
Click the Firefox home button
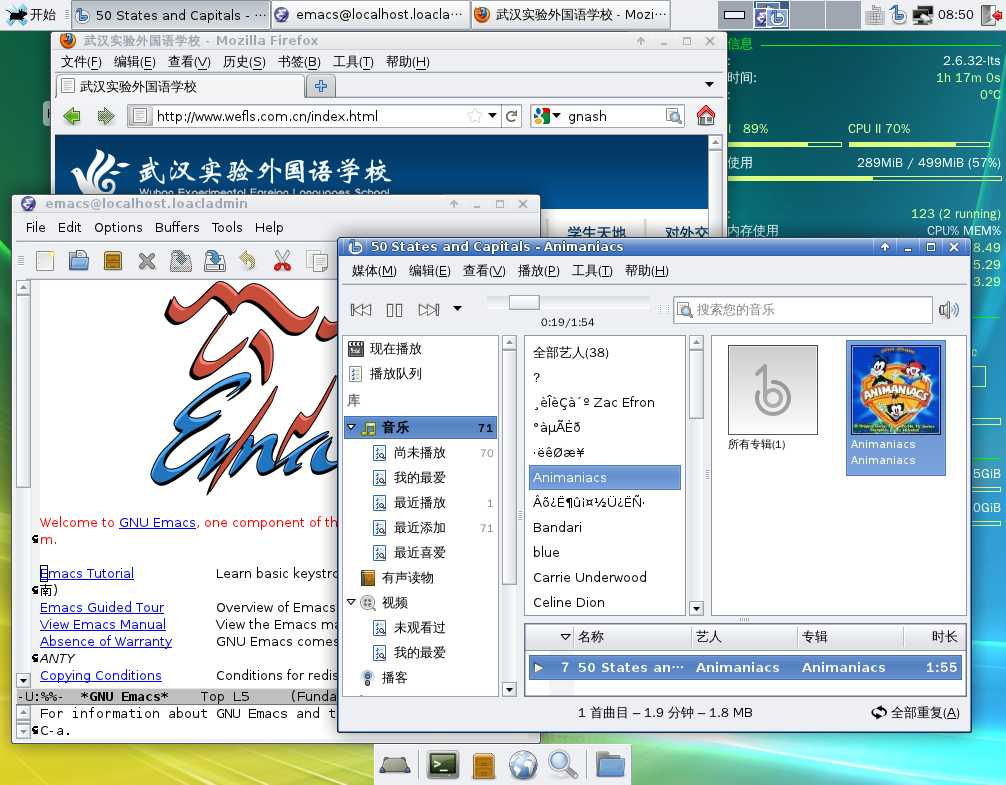pyautogui.click(x=706, y=116)
